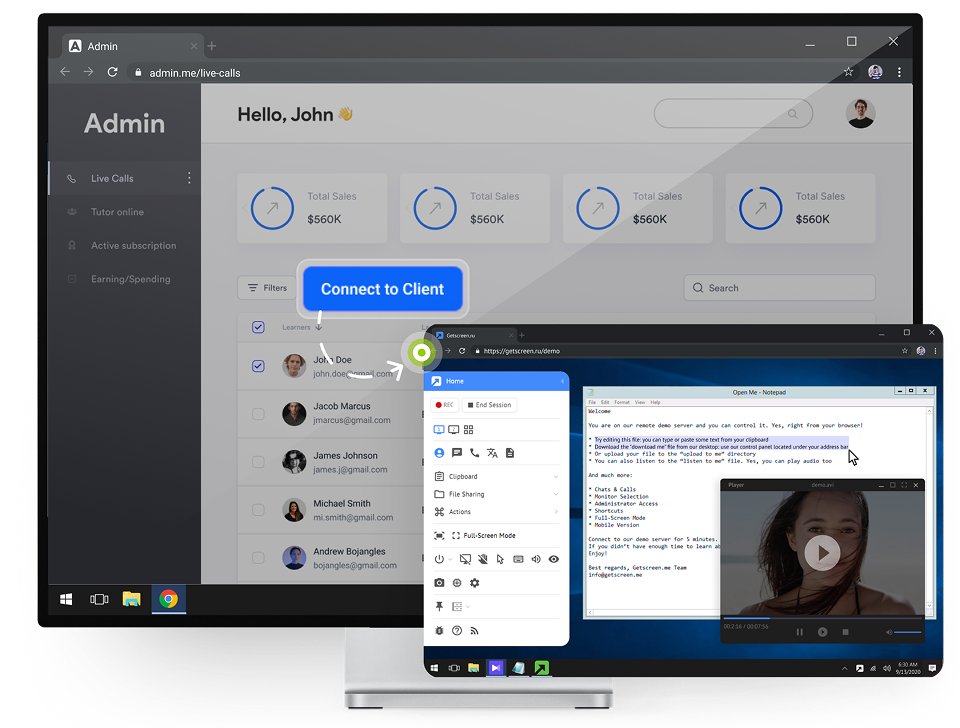Click the Player video progress bar
The width and height of the screenshot is (960, 728).
pos(822,618)
